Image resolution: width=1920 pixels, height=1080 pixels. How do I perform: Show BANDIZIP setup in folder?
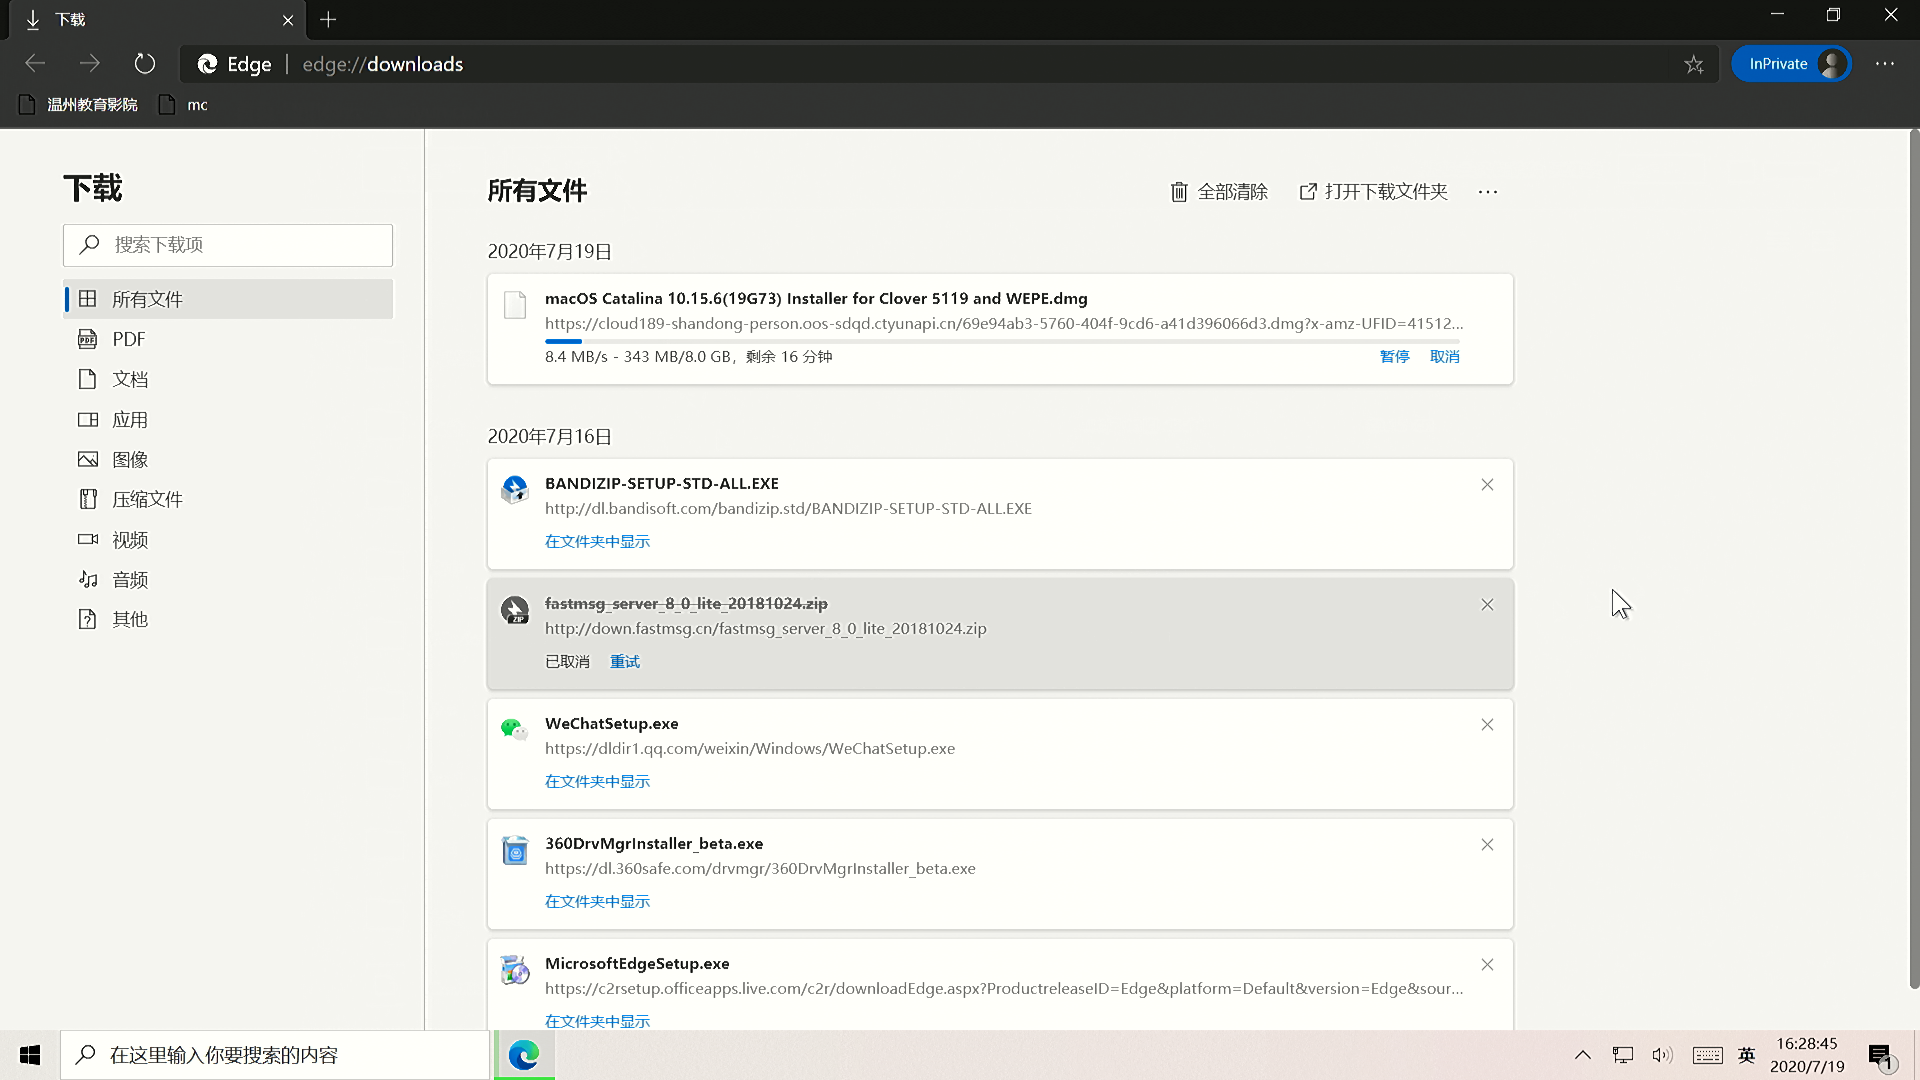[x=597, y=542]
